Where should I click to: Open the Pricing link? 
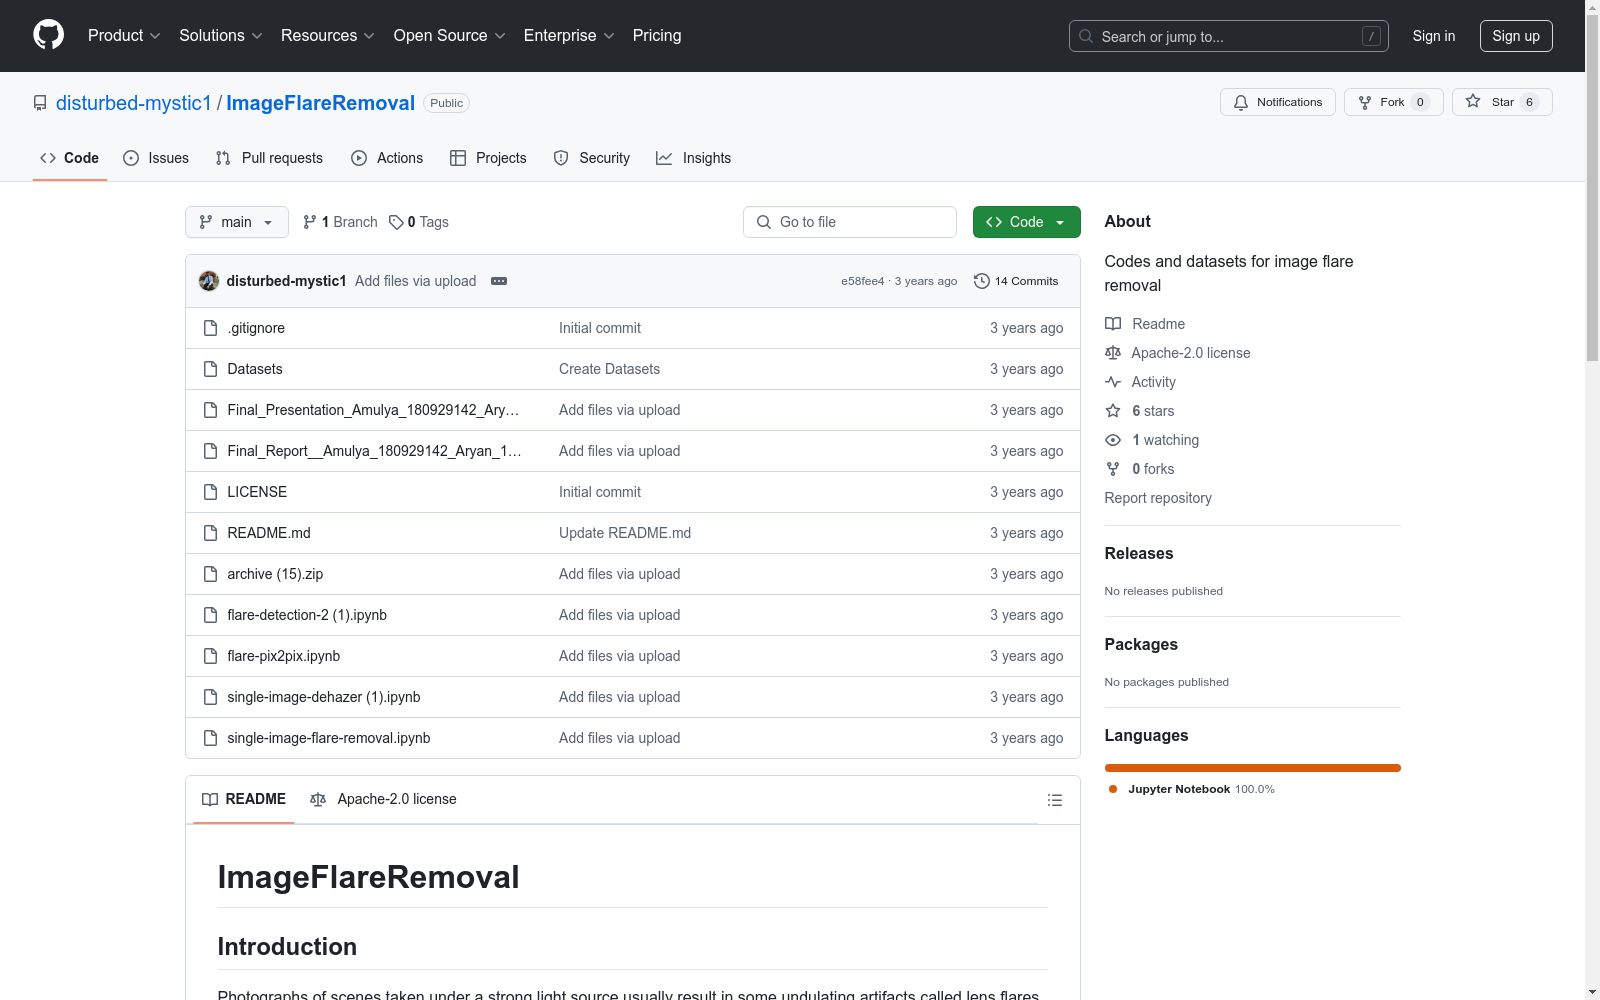[x=657, y=36]
